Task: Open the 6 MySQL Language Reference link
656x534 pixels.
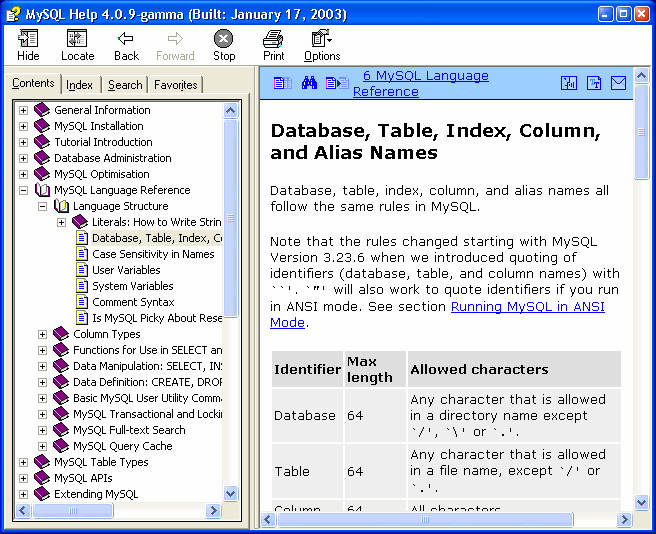Action: [421, 83]
